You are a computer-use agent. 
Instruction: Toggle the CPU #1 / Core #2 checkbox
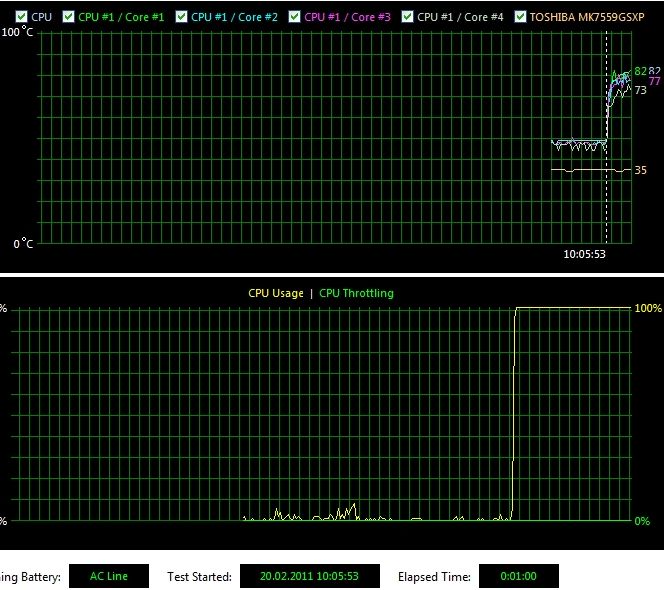(x=181, y=17)
